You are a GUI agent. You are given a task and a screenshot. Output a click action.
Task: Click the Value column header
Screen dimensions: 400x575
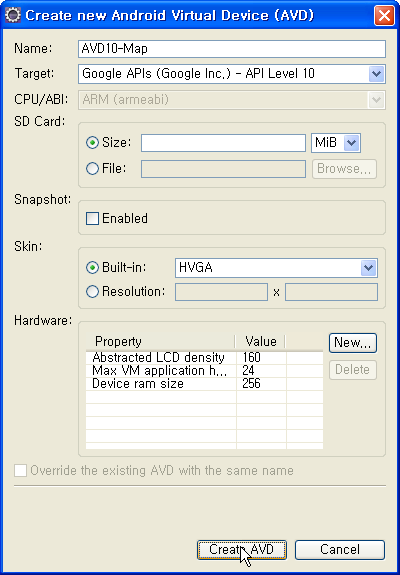(261, 342)
